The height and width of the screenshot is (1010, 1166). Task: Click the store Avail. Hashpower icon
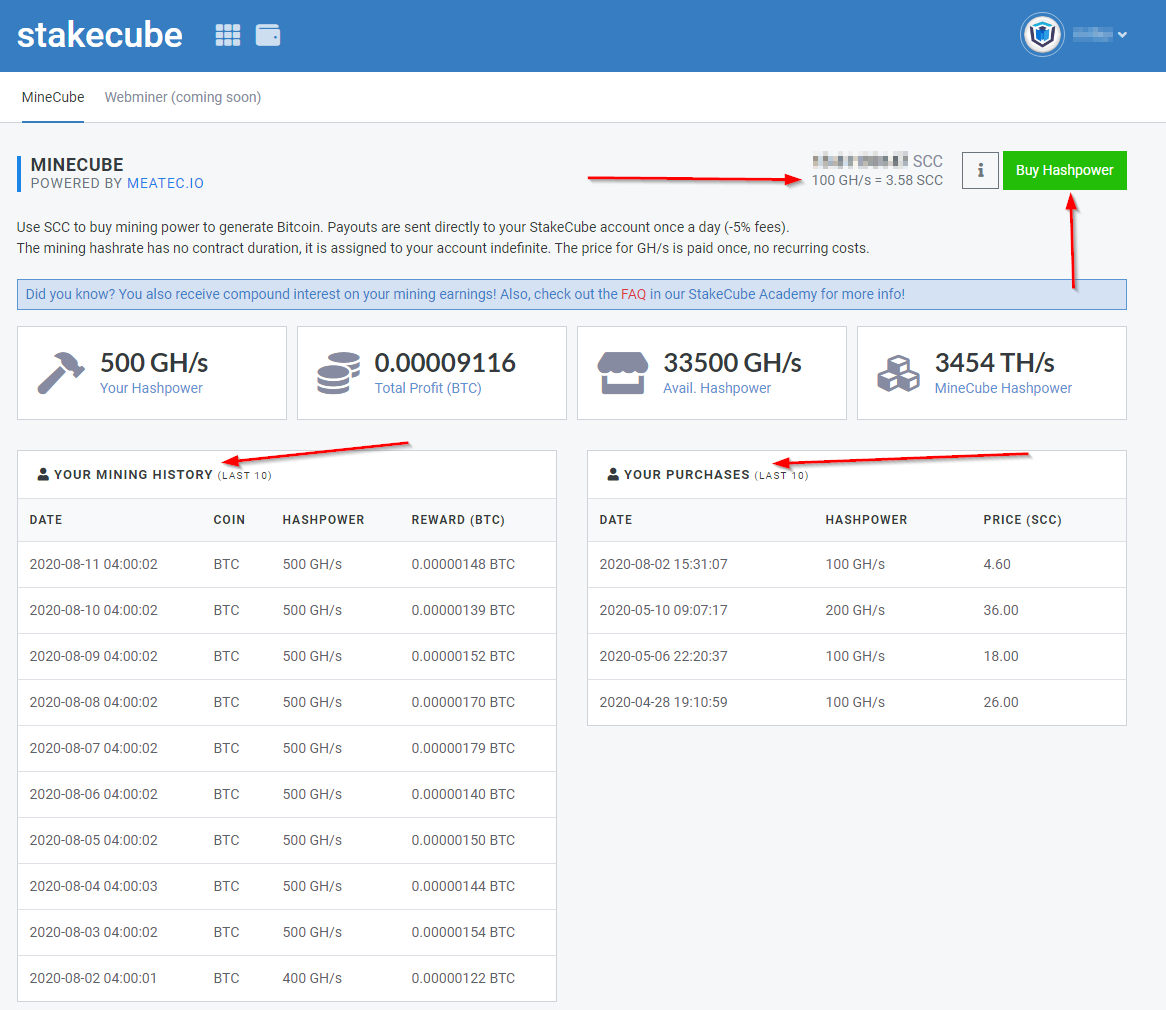coord(622,373)
